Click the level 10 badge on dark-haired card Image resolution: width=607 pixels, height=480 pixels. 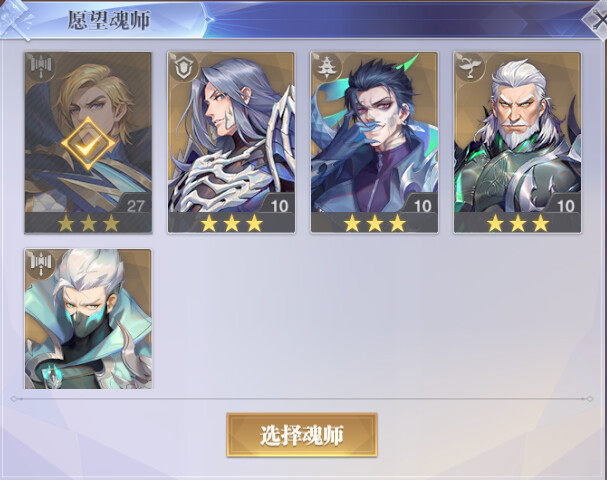click(422, 206)
